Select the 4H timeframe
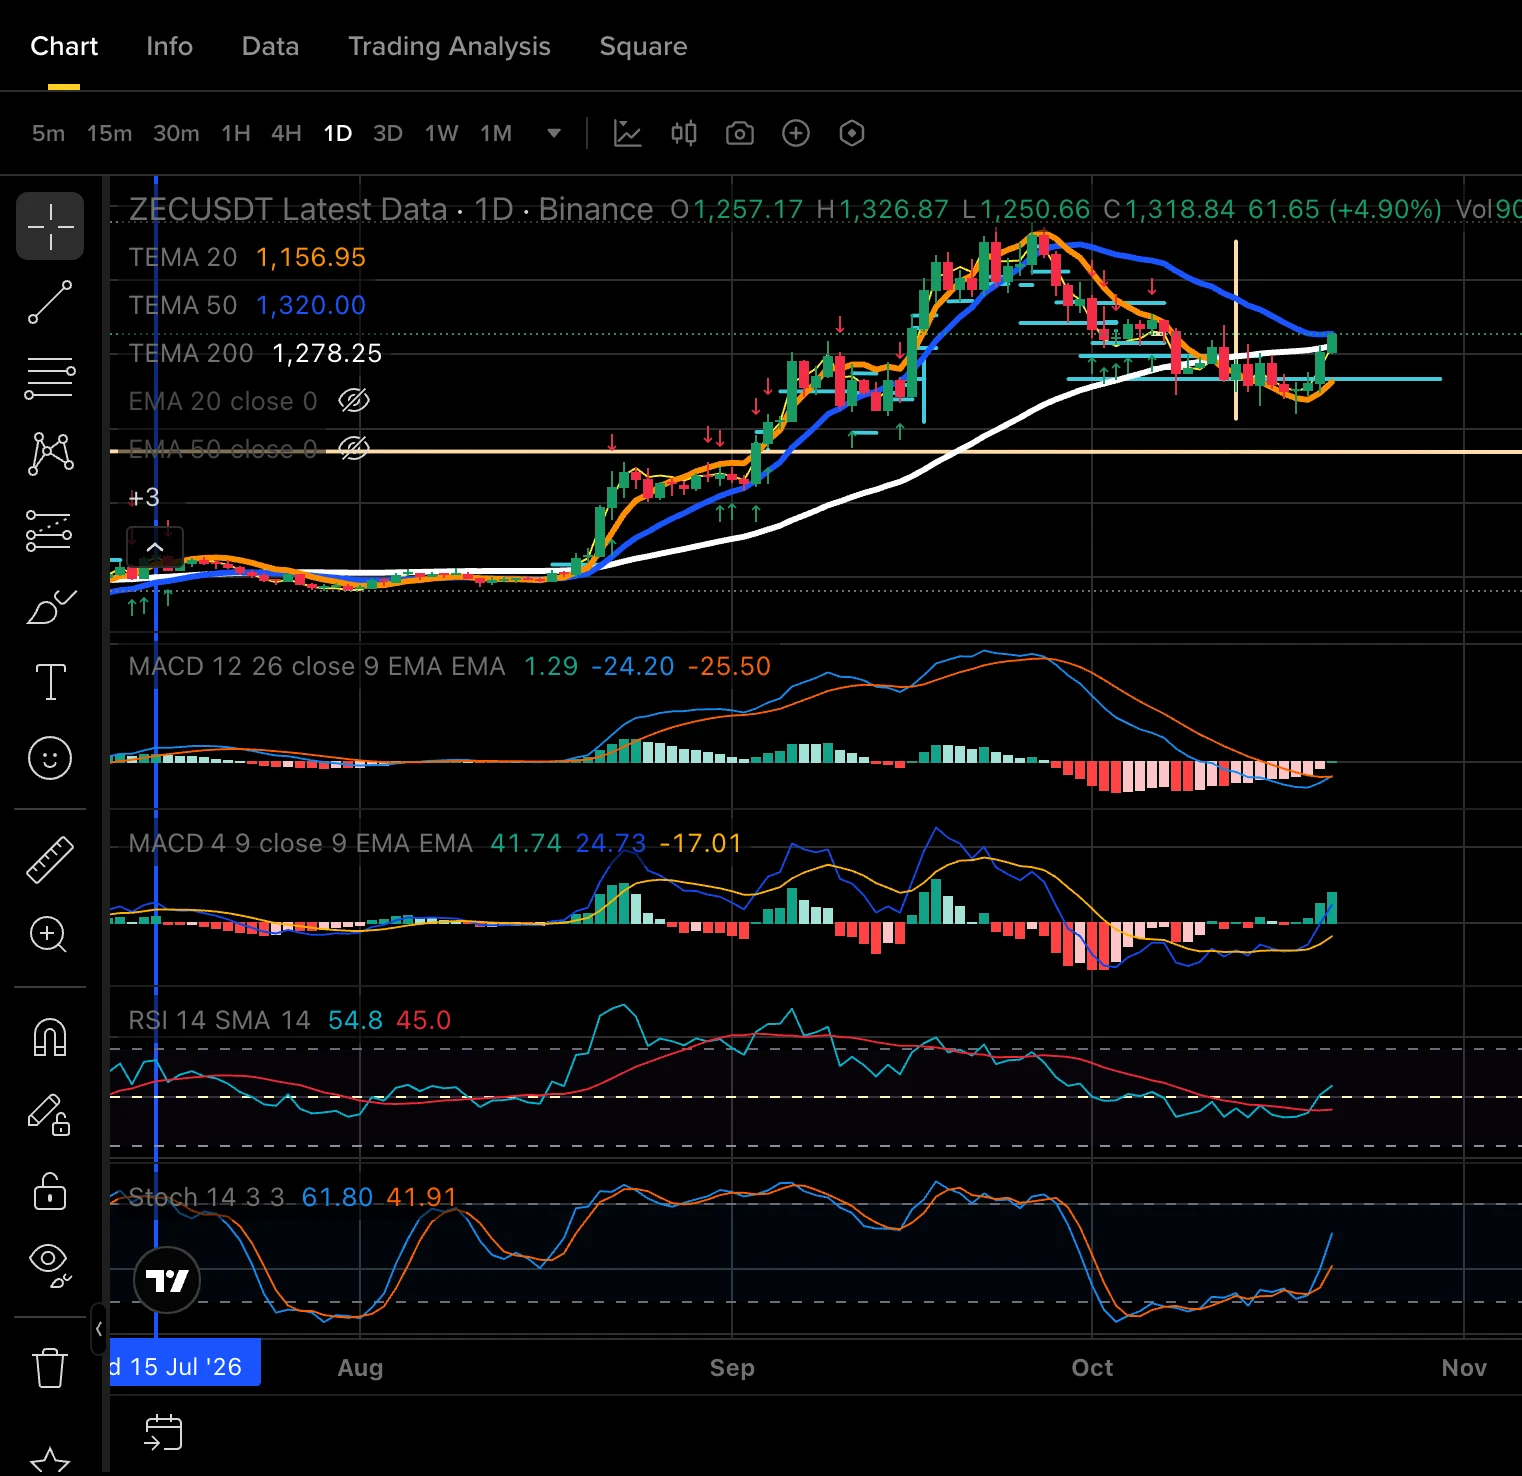1522x1476 pixels. click(286, 133)
